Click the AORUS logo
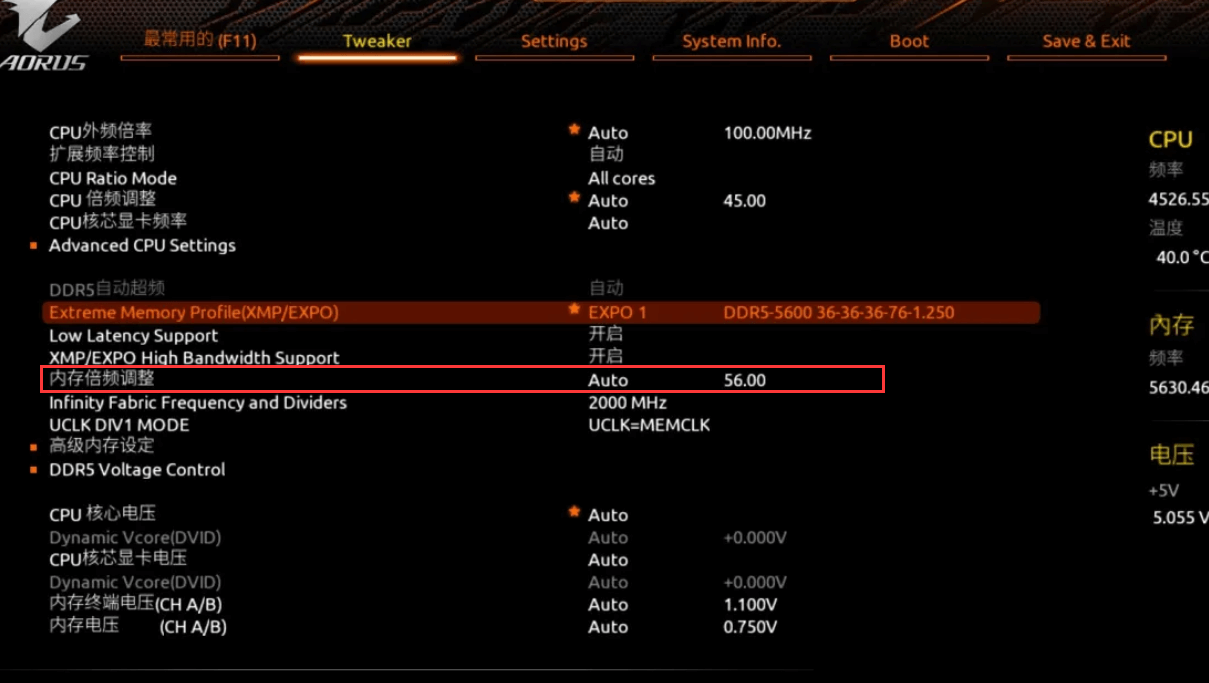The height and width of the screenshot is (683, 1209). [x=45, y=42]
